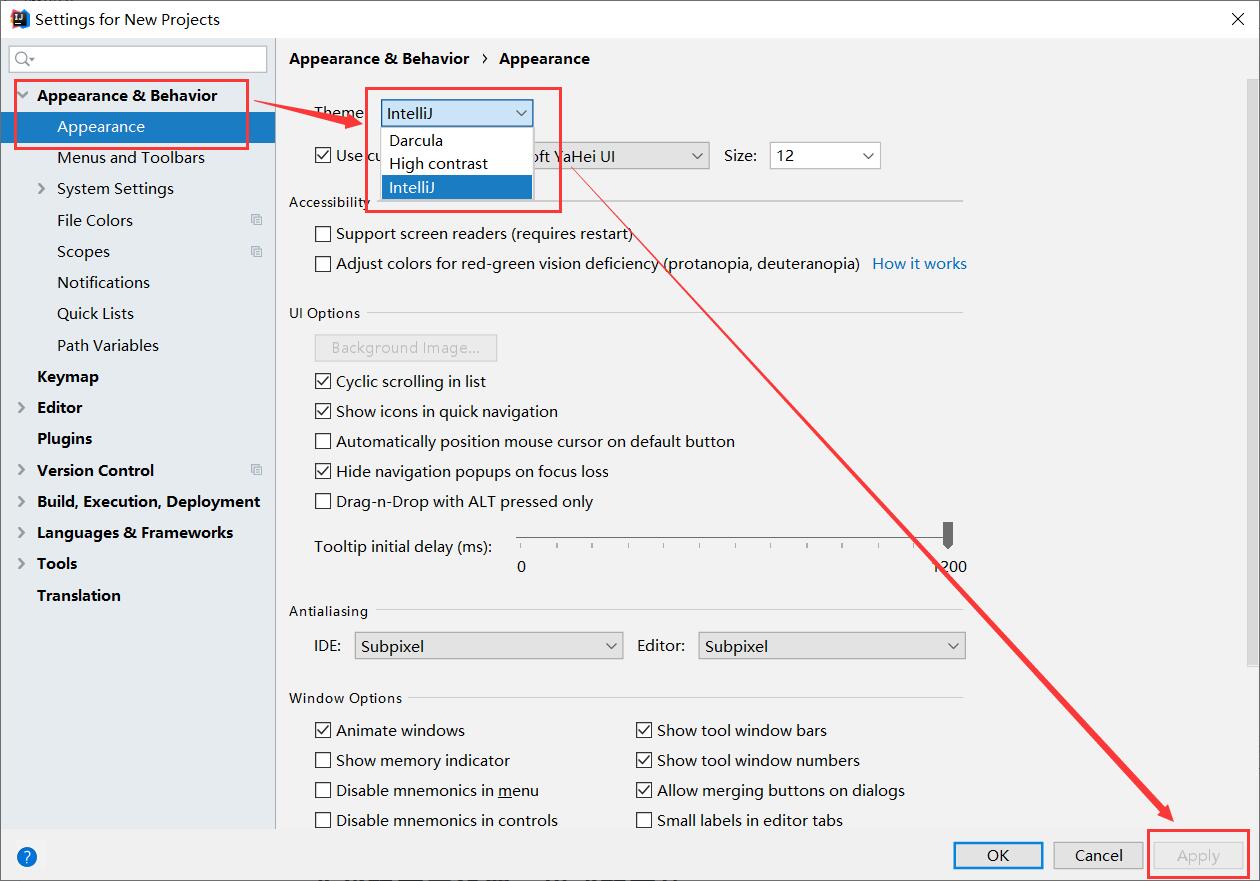The image size is (1260, 881).
Task: Uncheck Hide navigation popups on focus loss
Action: tap(322, 471)
